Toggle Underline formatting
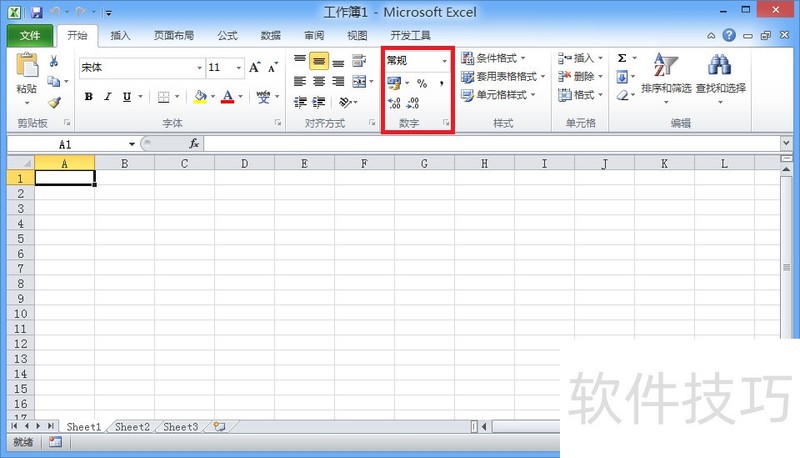Image resolution: width=800 pixels, height=458 pixels. pyautogui.click(x=127, y=96)
